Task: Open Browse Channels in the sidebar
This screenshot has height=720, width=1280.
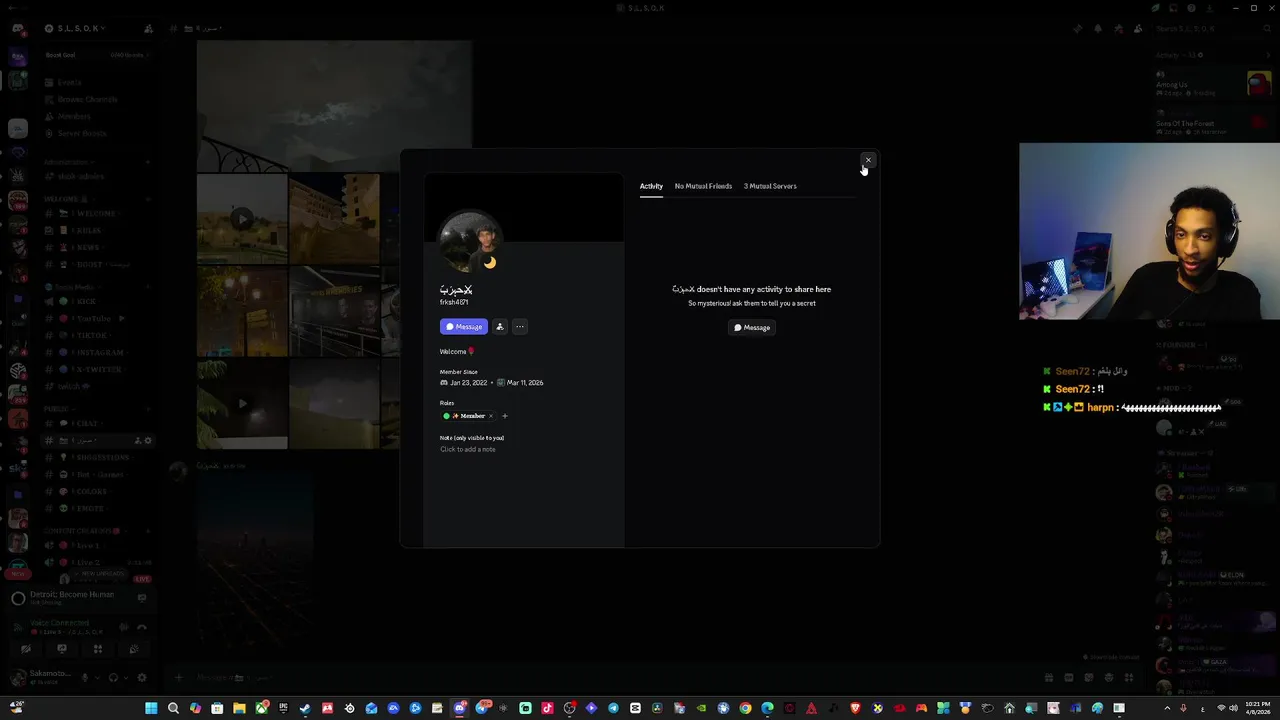Action: pyautogui.click(x=88, y=99)
